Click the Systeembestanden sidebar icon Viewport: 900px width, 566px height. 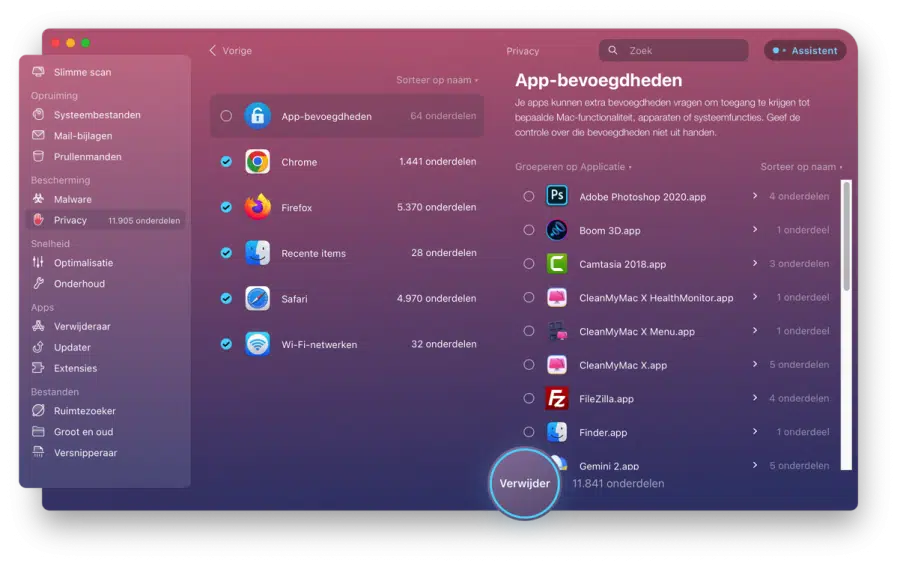click(x=38, y=114)
